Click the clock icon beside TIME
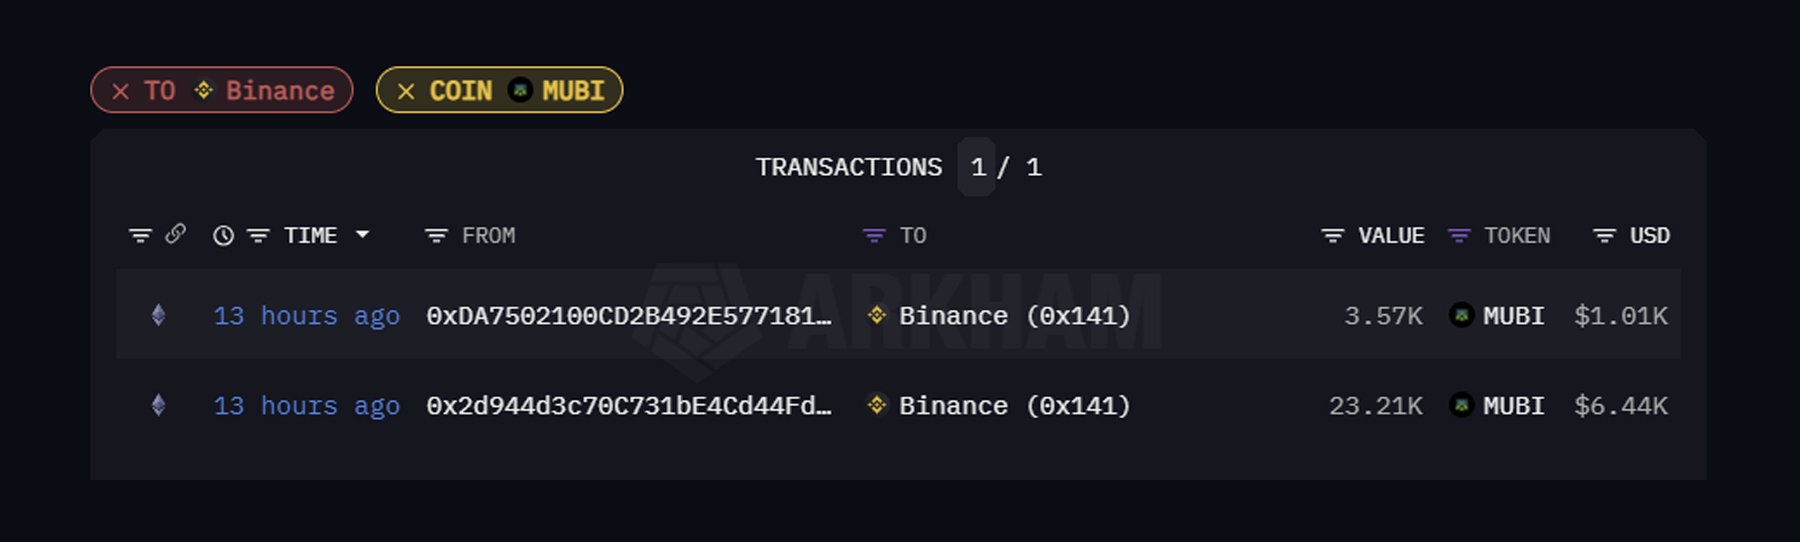Screen dimensions: 1800x542 click(x=223, y=236)
